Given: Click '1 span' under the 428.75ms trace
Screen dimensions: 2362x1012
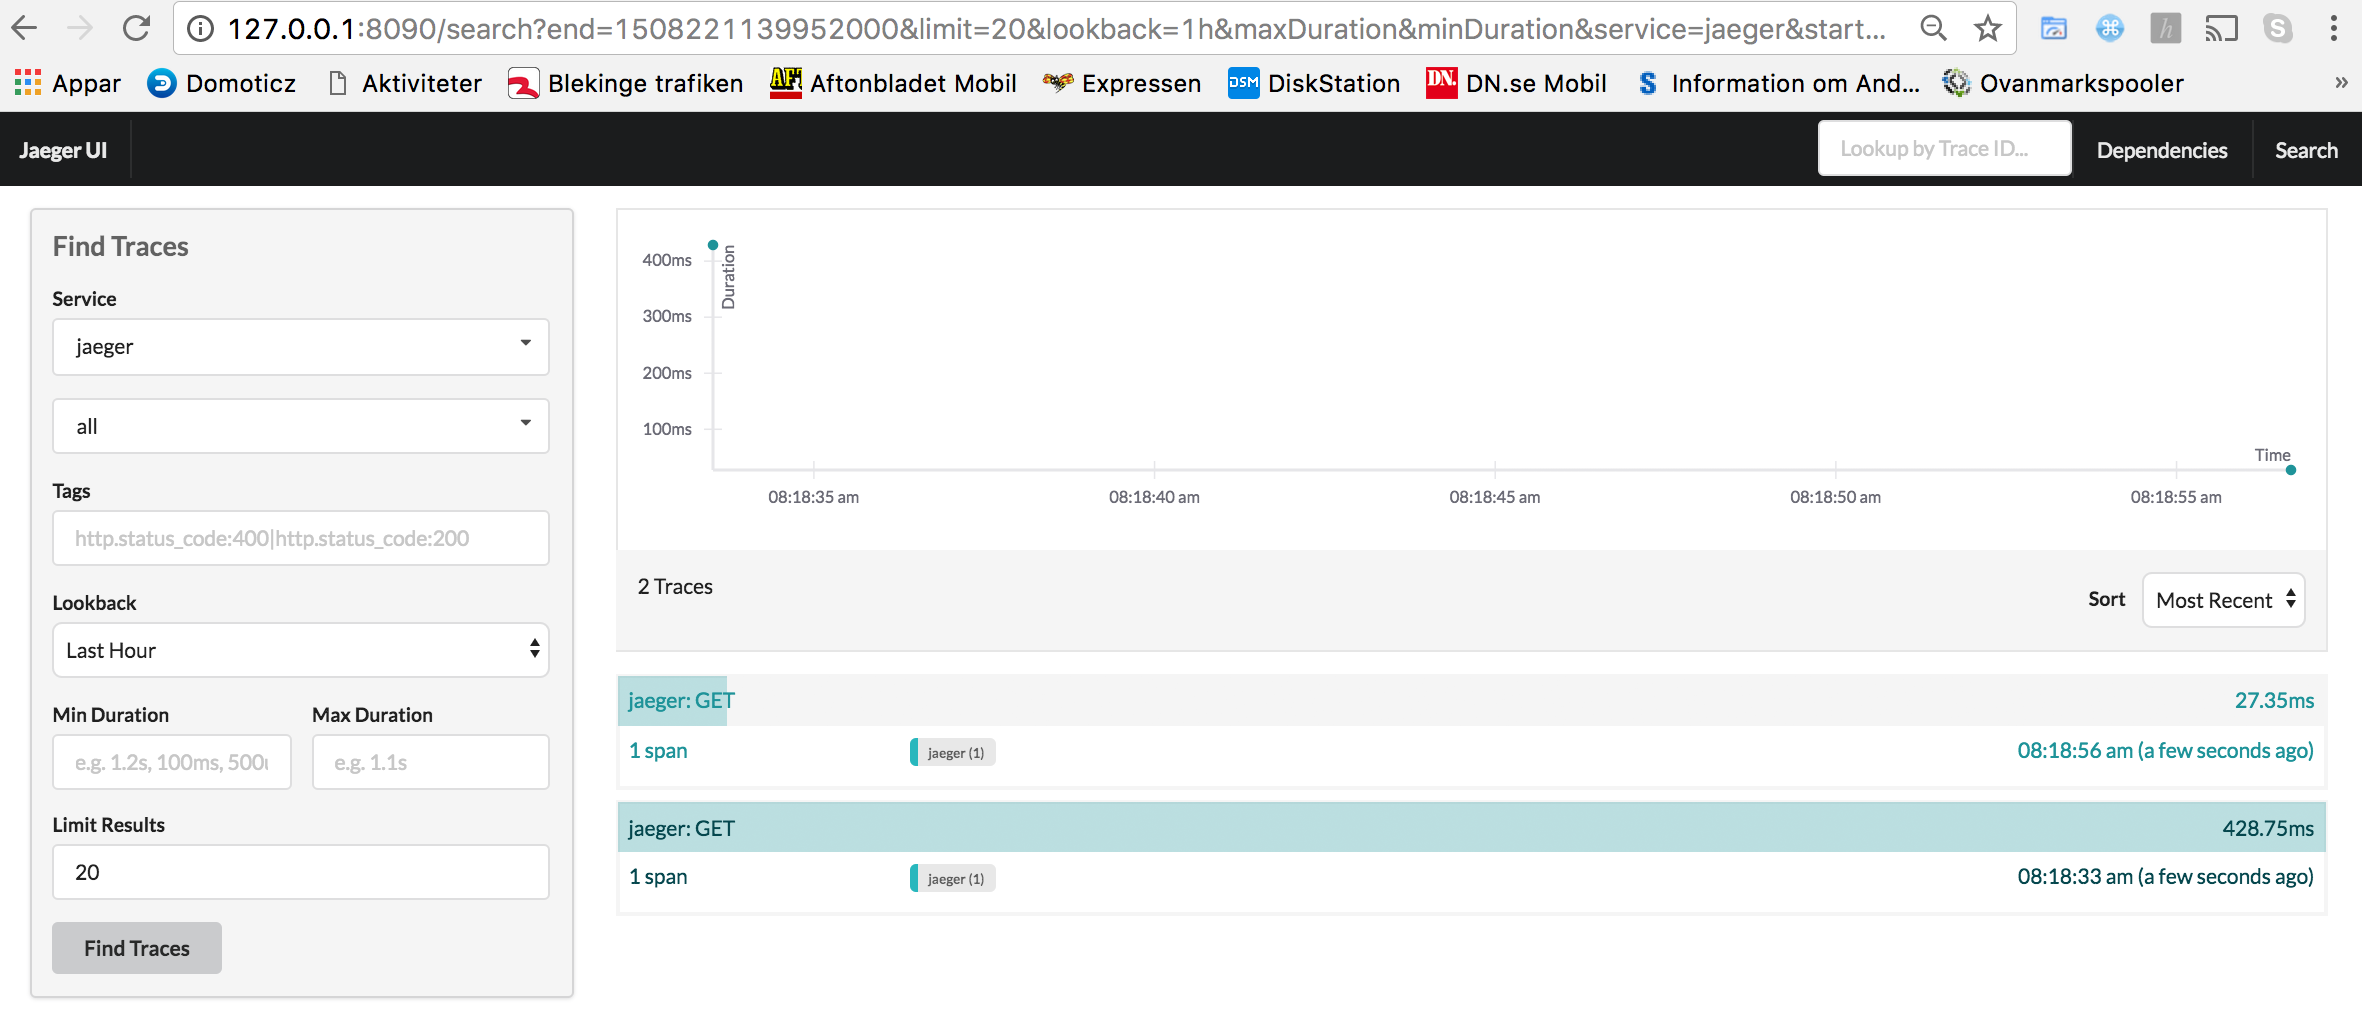Looking at the screenshot, I should (658, 876).
